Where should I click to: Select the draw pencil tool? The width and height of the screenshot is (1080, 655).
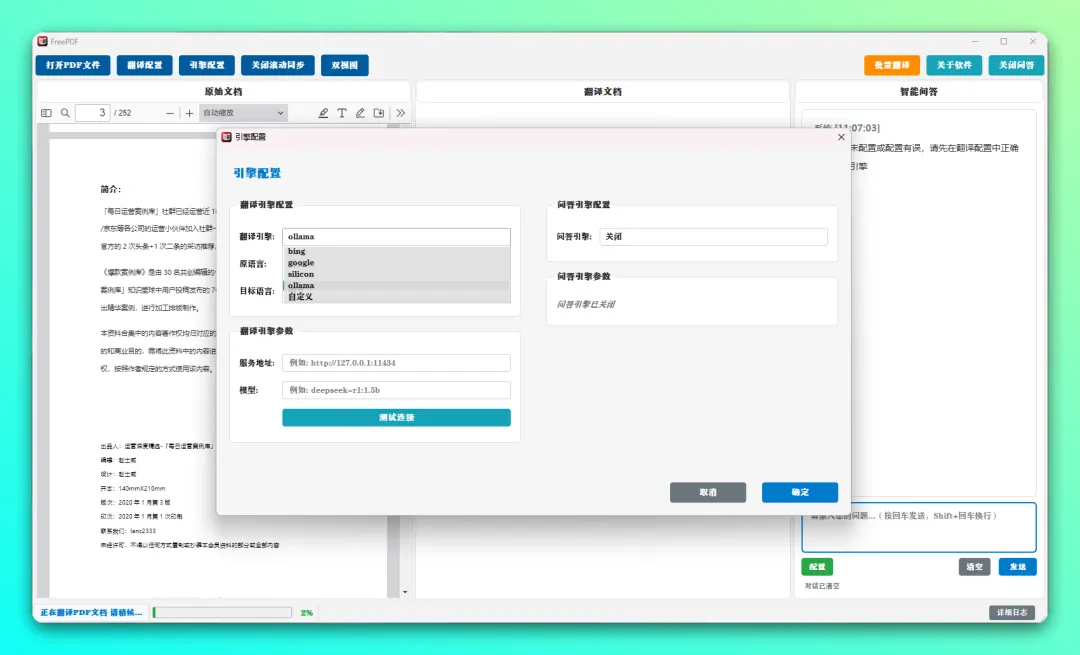click(360, 113)
